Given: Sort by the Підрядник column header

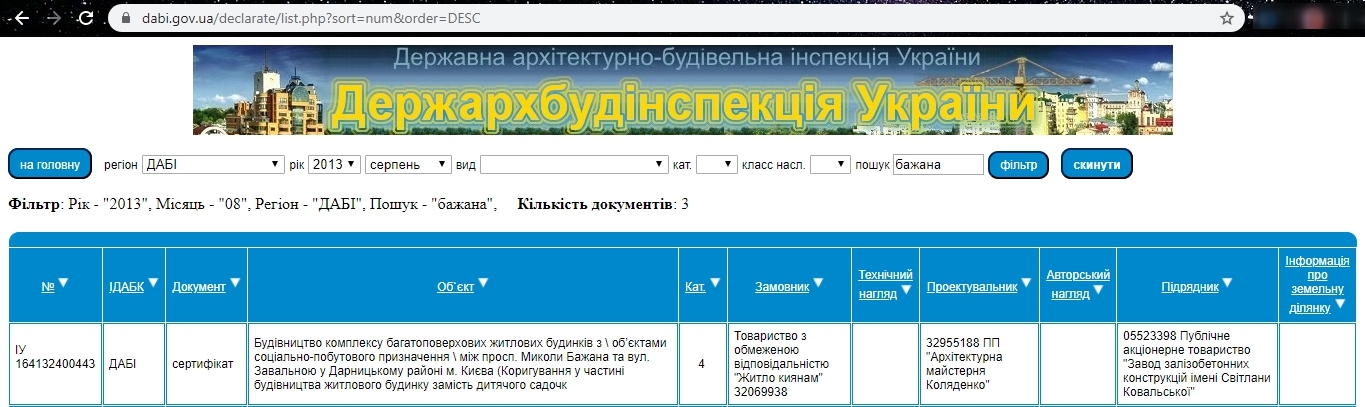Looking at the screenshot, I should coord(1190,287).
